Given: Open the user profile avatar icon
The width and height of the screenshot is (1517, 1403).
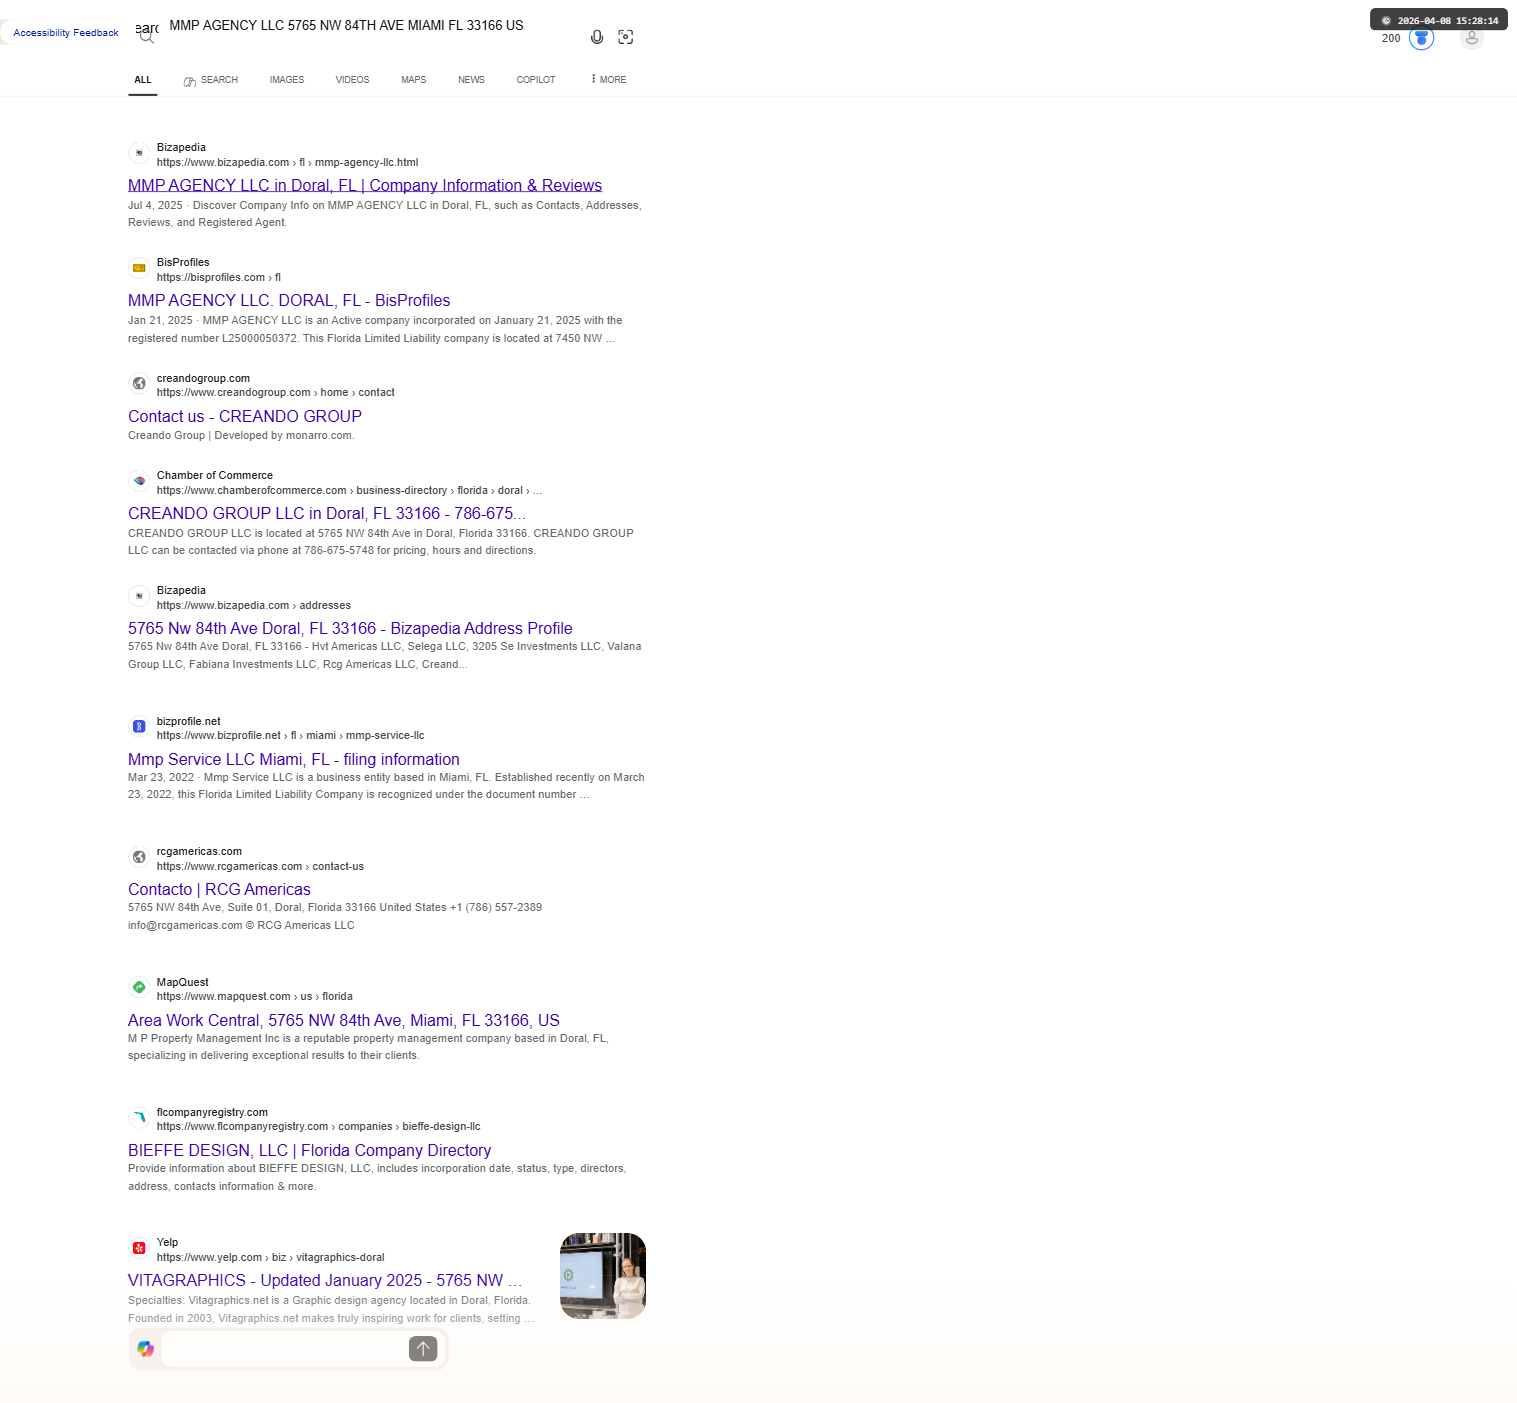Looking at the screenshot, I should 1471,38.
